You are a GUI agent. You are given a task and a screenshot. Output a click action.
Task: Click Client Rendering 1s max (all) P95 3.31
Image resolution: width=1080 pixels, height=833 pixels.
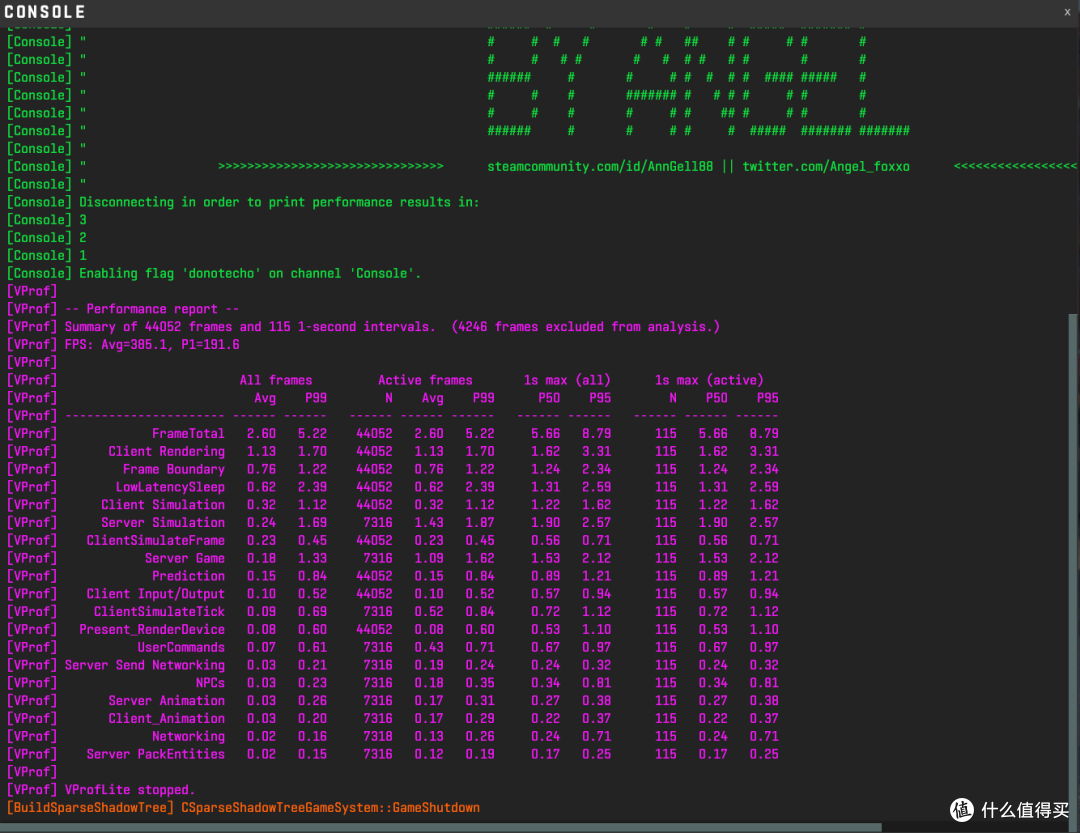pos(596,452)
